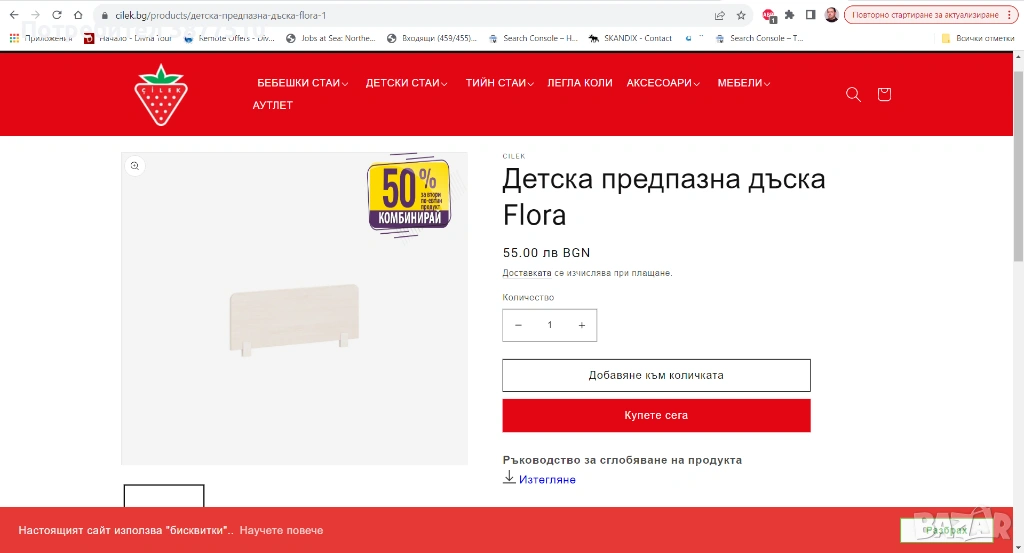
Task: Share this page via address bar icon
Action: tap(720, 15)
